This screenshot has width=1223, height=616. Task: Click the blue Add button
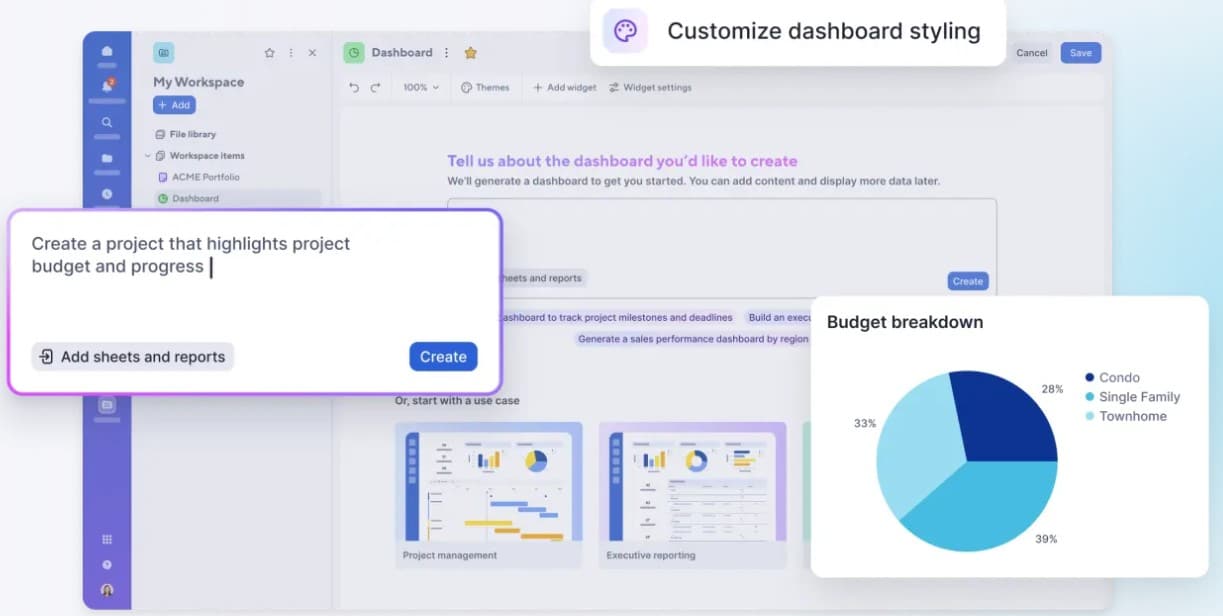174,105
